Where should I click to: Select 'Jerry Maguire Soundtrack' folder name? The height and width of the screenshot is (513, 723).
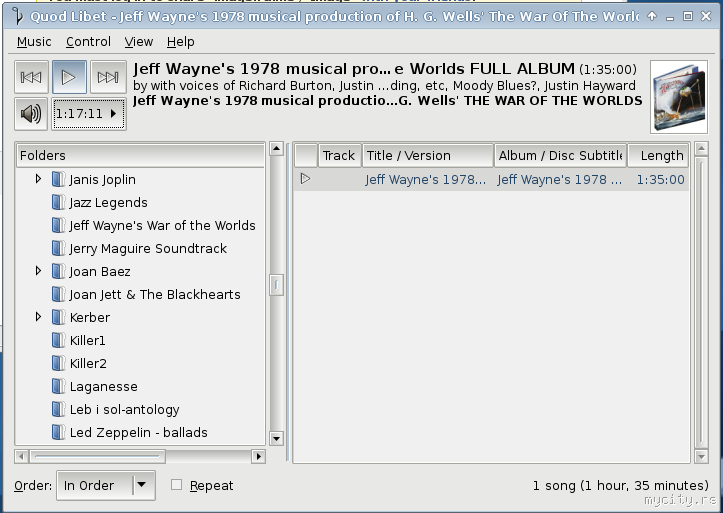(x=148, y=249)
